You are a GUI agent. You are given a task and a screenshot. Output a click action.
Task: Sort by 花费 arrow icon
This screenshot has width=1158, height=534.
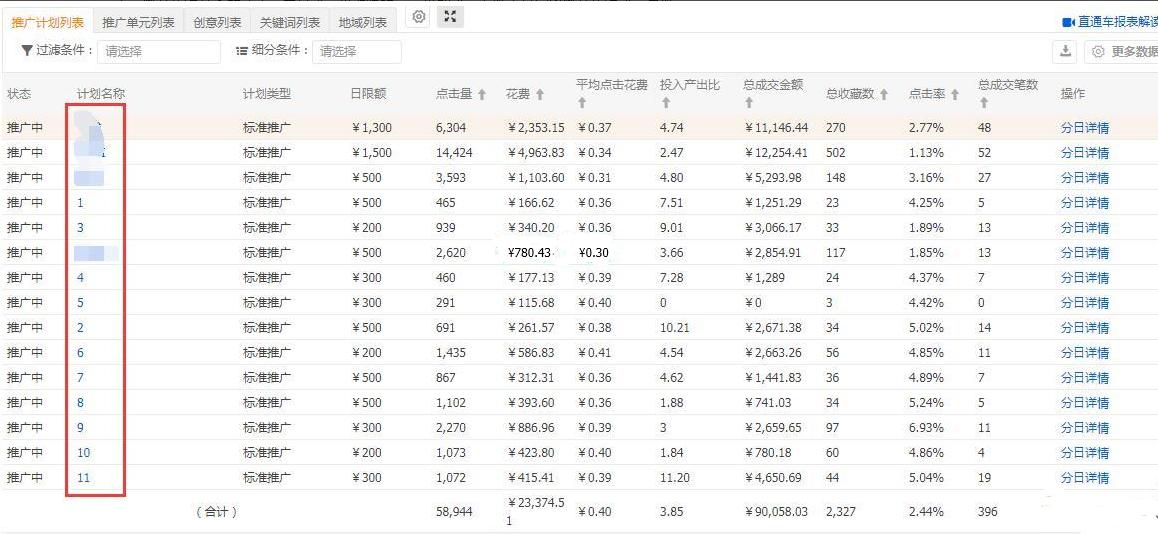click(540, 95)
